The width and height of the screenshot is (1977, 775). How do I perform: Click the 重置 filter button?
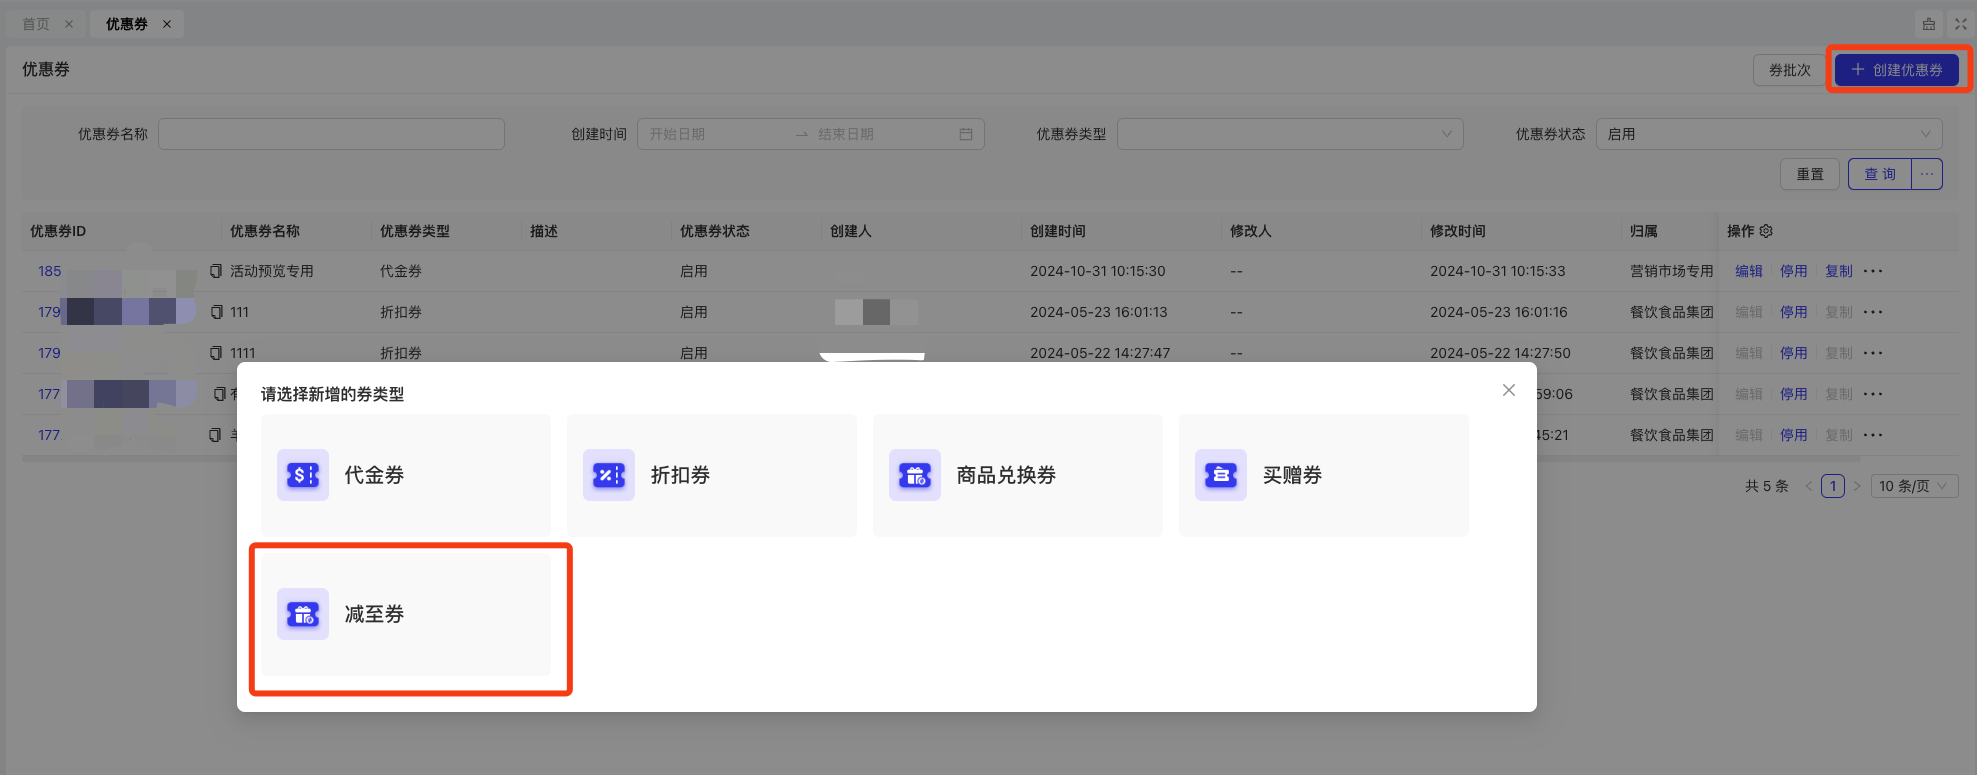1810,174
